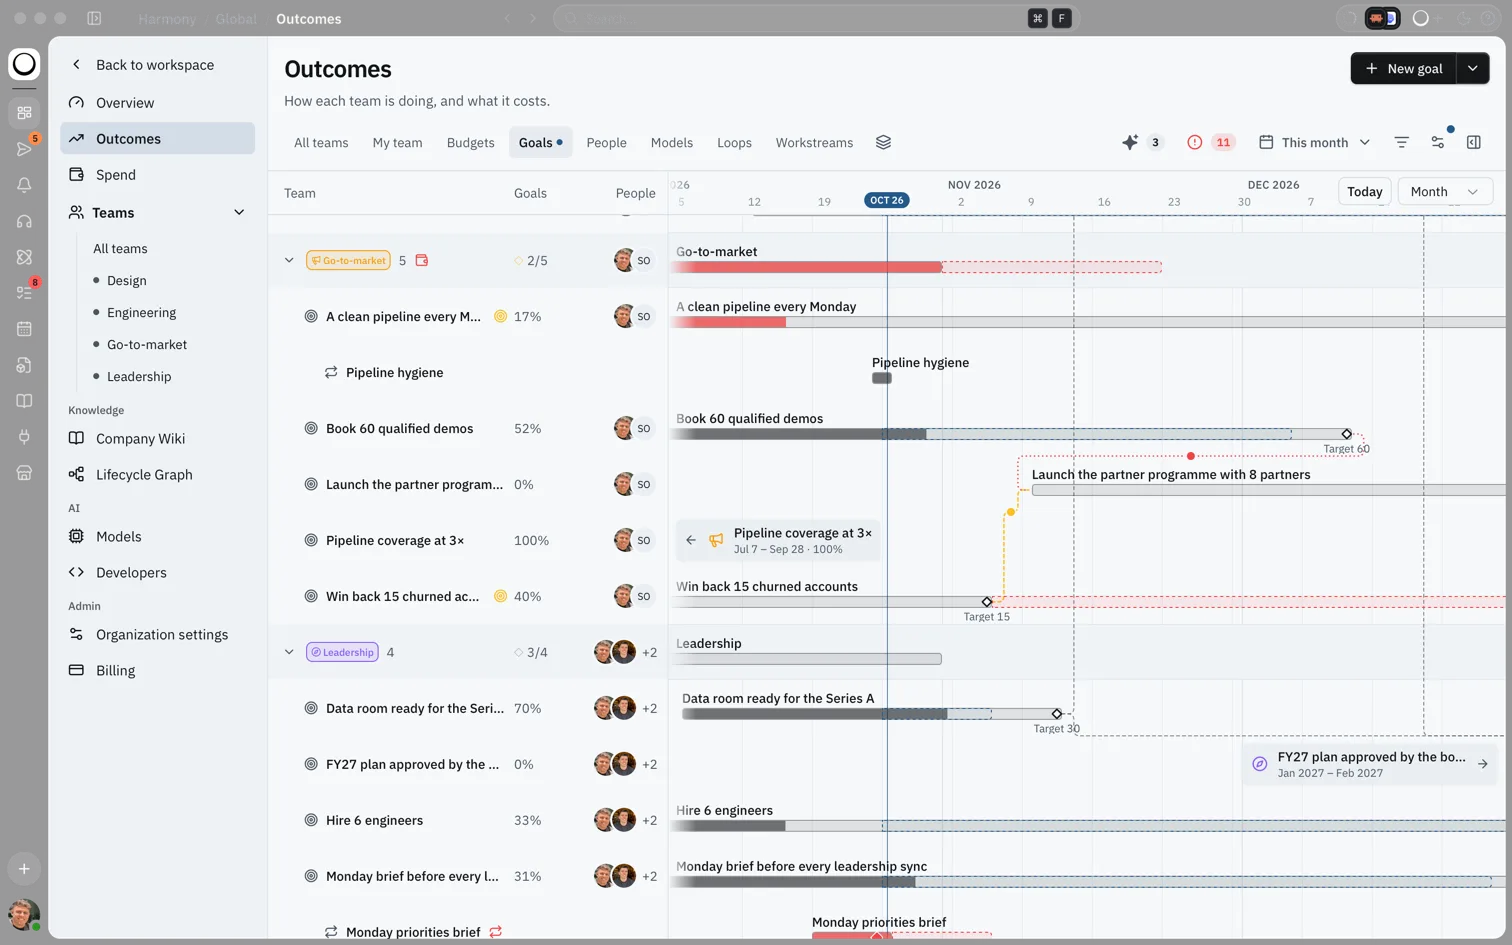
Task: Select the Engineering team in sidebar
Action: point(141,312)
